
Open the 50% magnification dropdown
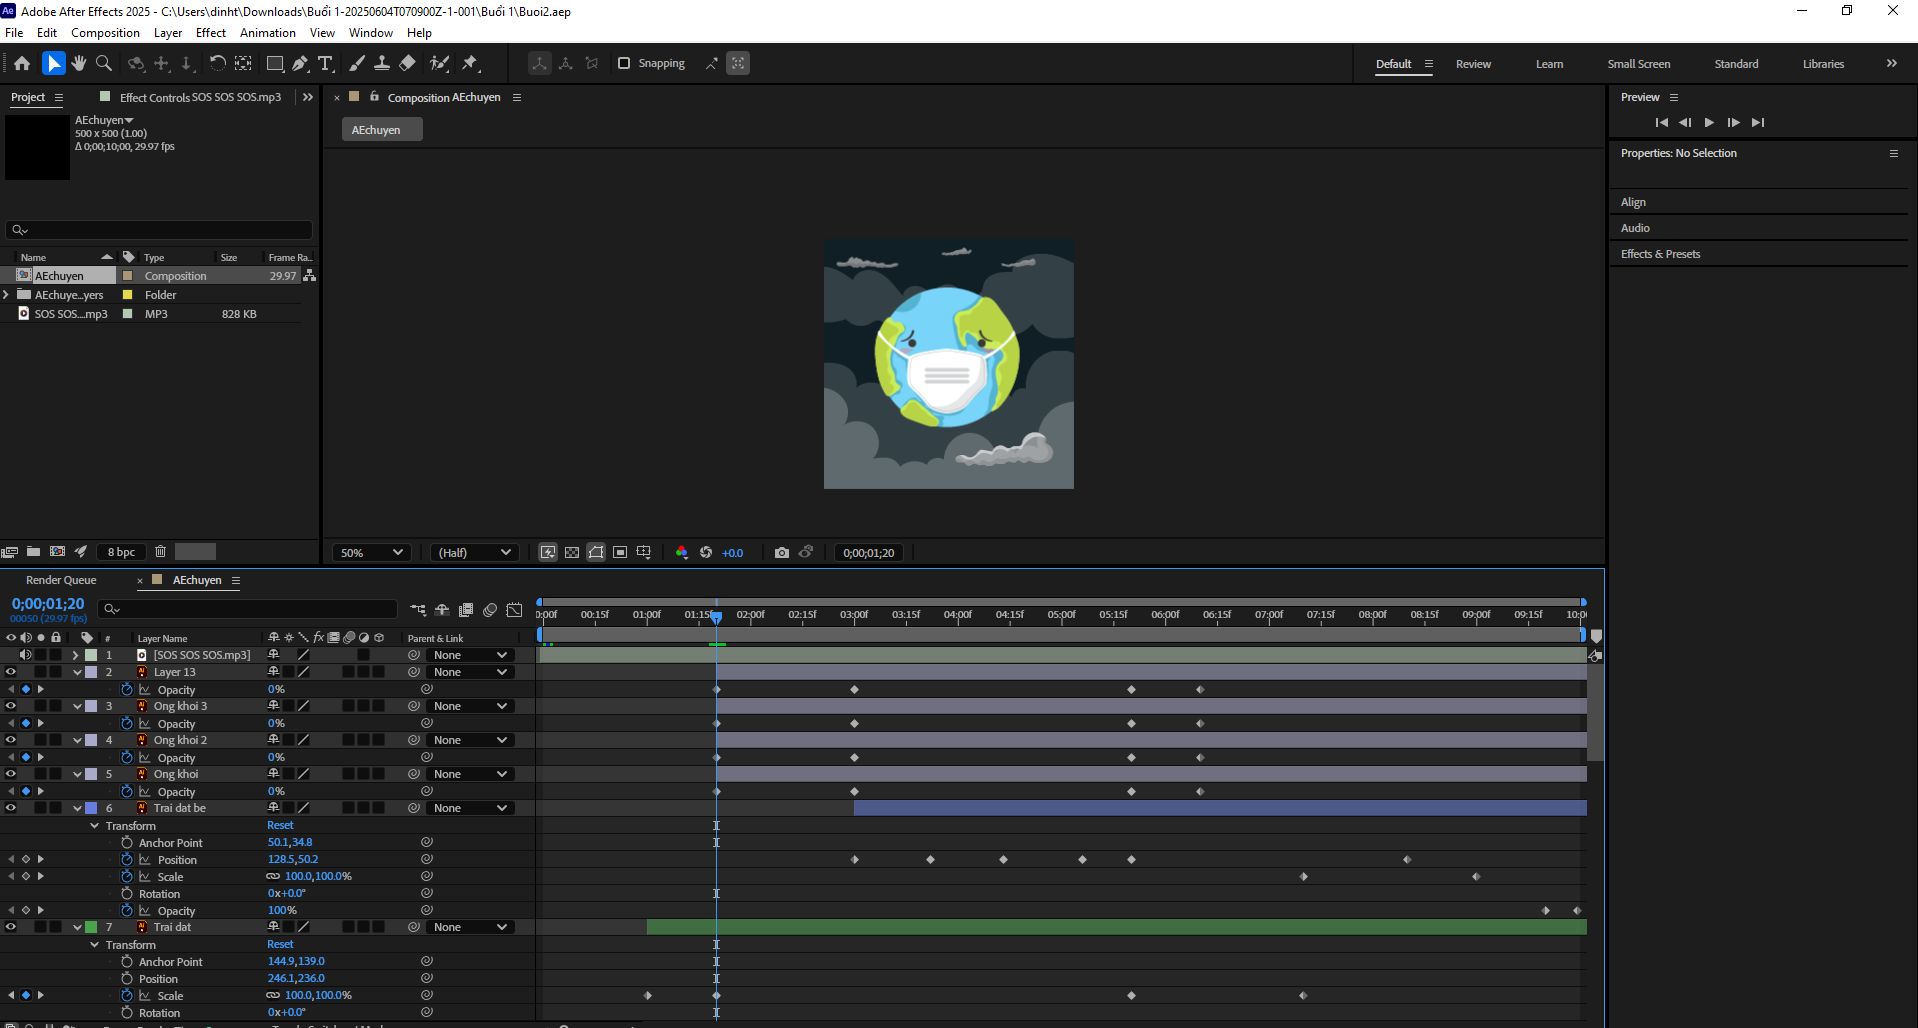(371, 552)
